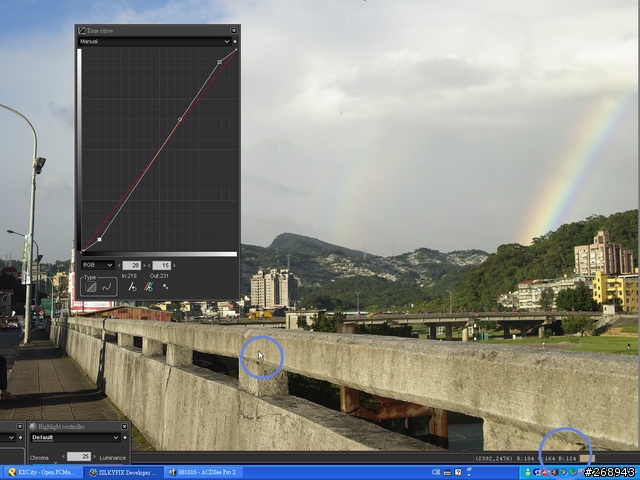Click the help icon in the language bar
The width and height of the screenshot is (640, 480).
click(458, 472)
